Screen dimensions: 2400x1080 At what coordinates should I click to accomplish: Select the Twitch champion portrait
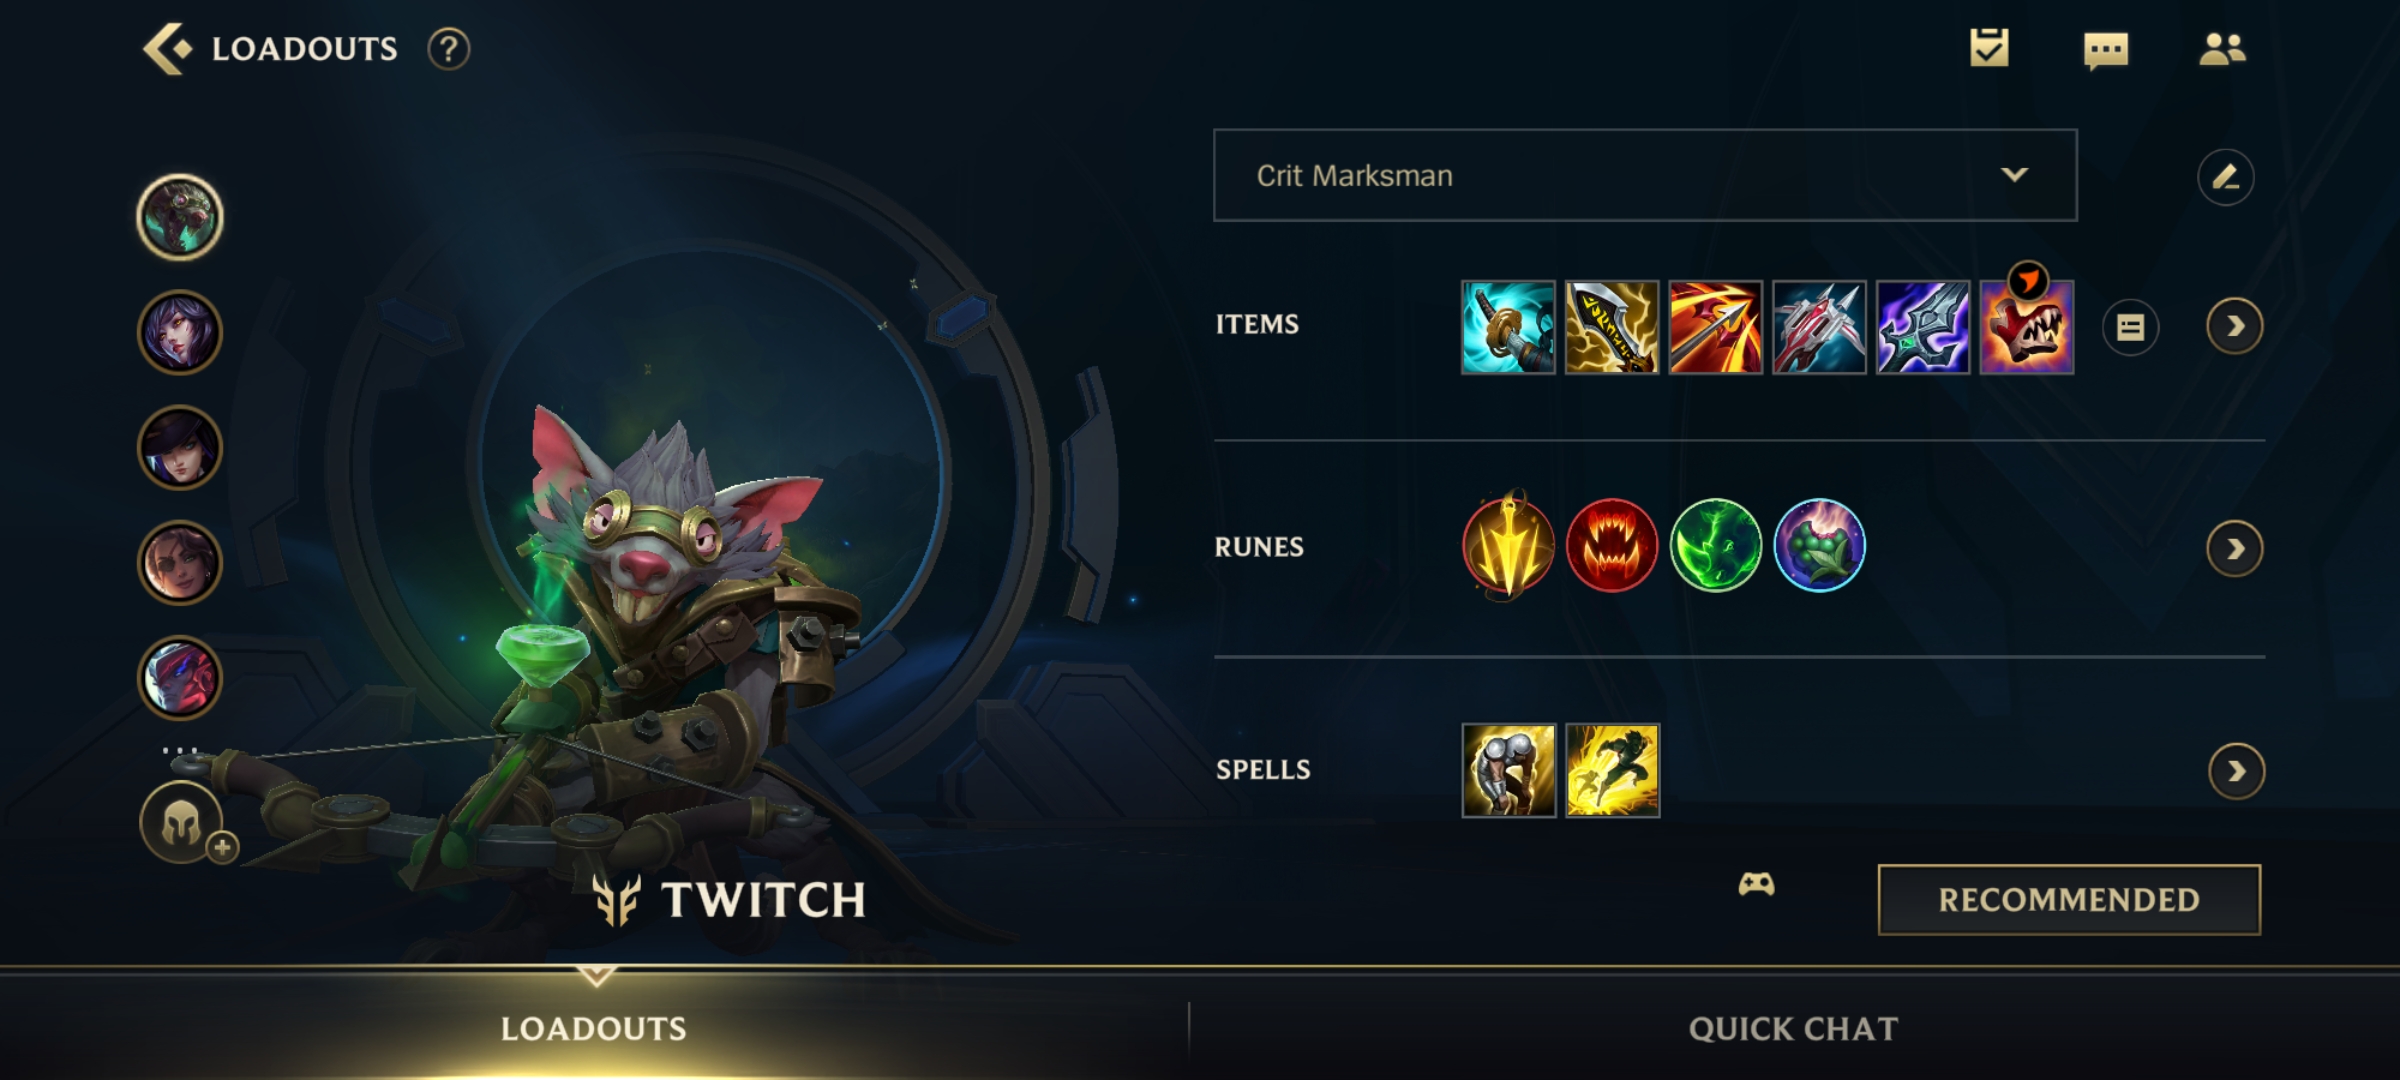click(180, 217)
